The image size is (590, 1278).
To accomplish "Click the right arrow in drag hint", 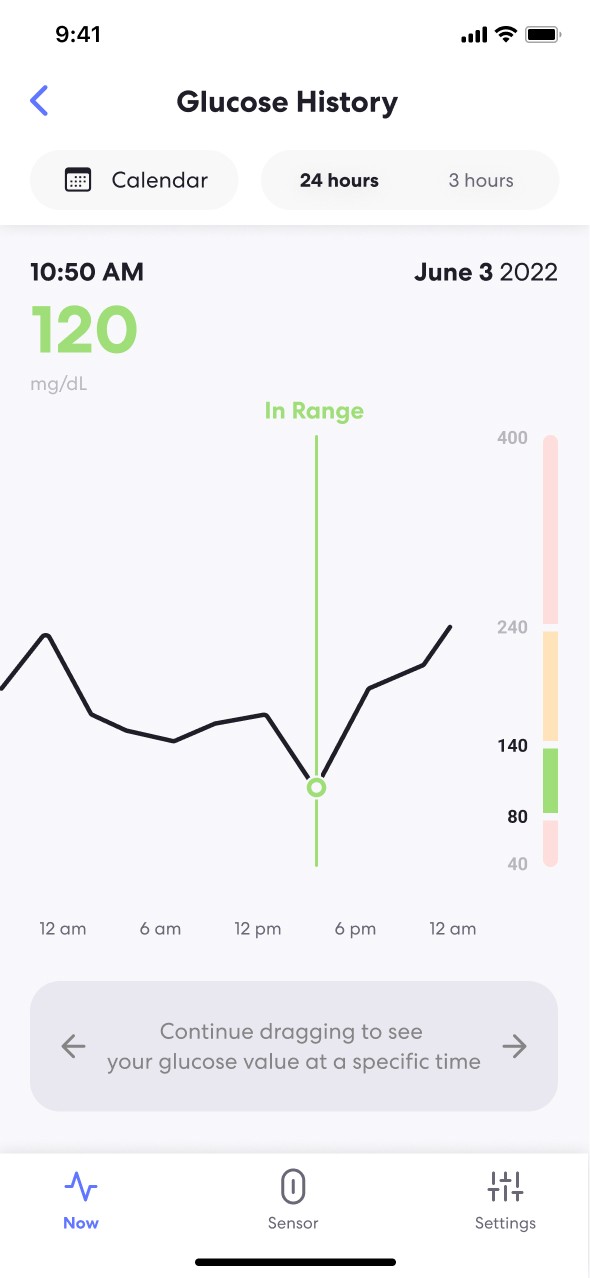I will coord(514,1046).
